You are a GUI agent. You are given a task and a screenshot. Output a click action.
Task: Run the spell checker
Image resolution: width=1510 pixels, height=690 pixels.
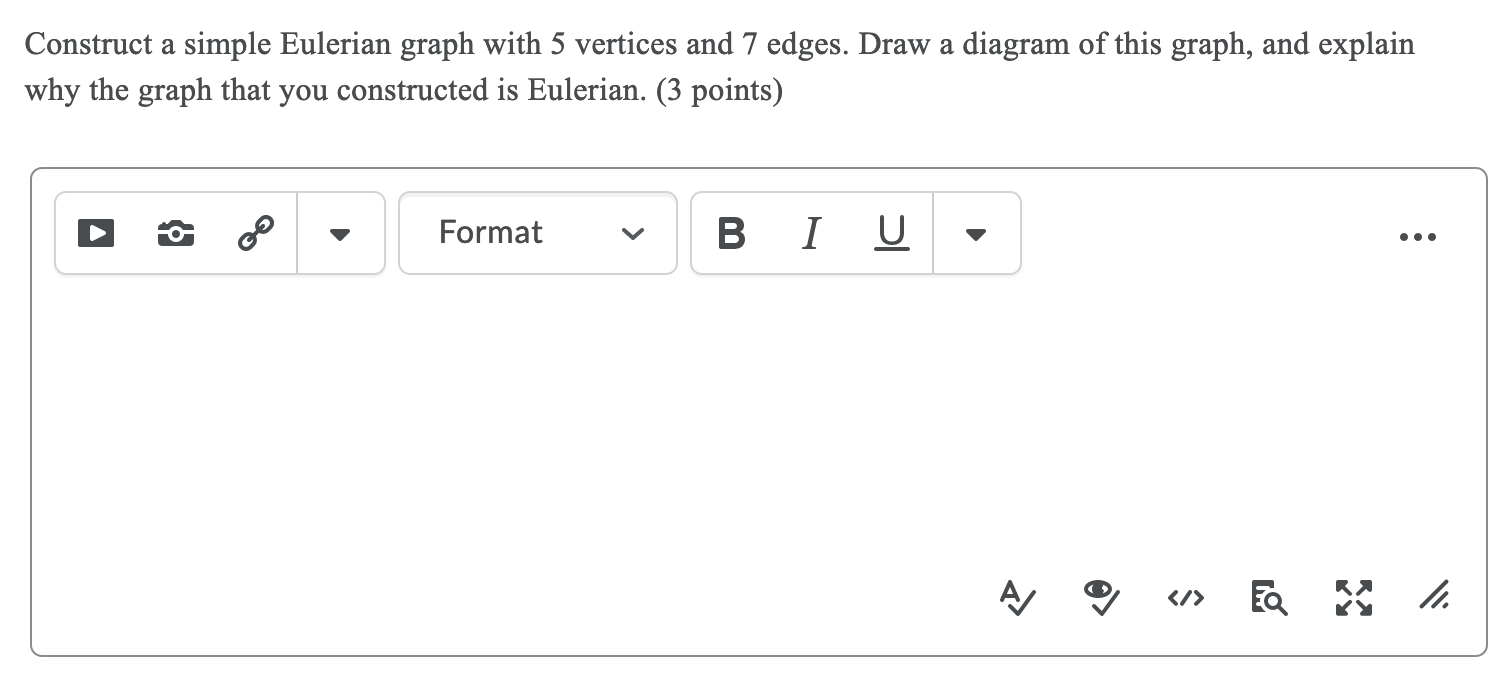(1015, 598)
